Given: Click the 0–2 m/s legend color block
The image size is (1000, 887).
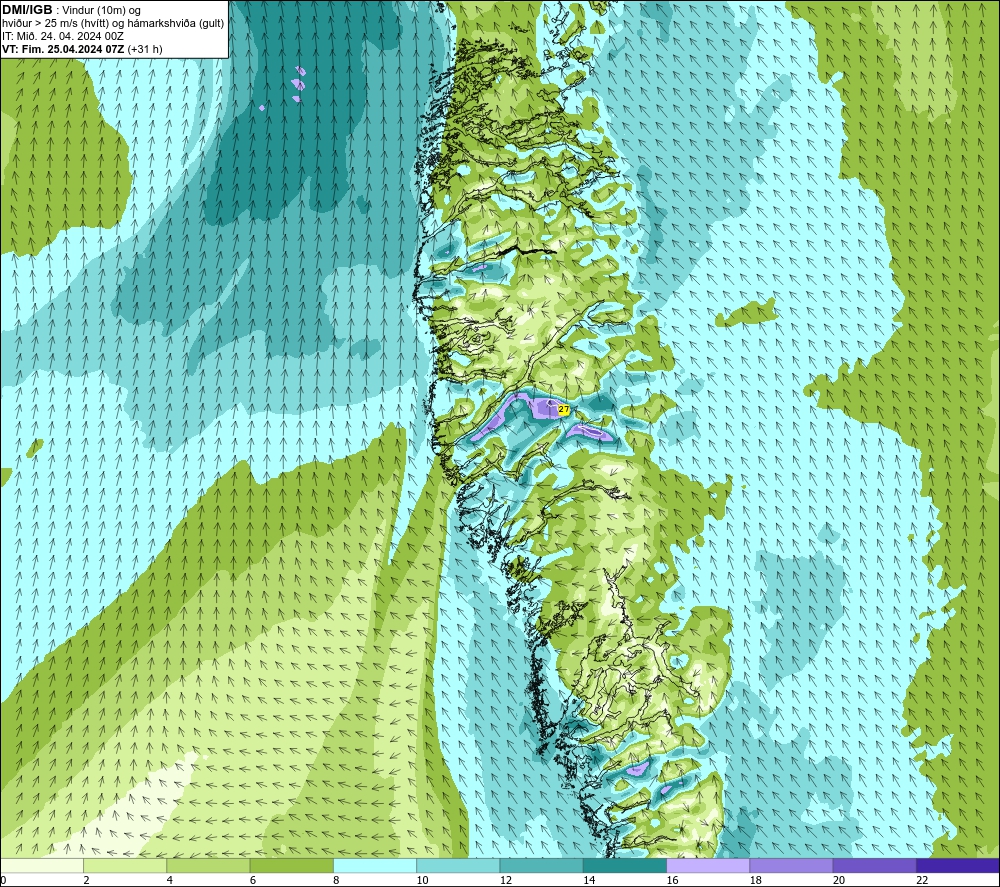Looking at the screenshot, I should pos(41,865).
